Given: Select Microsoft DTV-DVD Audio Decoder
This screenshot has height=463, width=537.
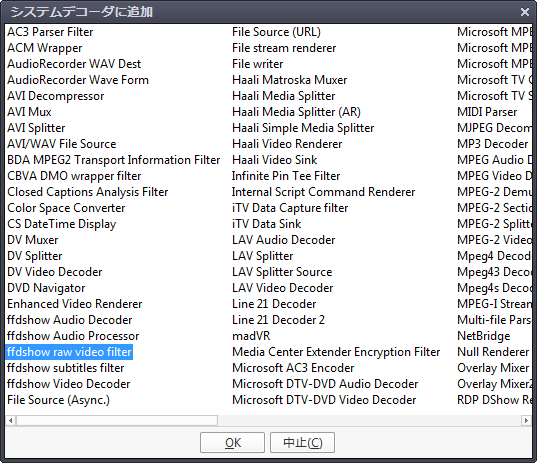Looking at the screenshot, I should point(325,384).
